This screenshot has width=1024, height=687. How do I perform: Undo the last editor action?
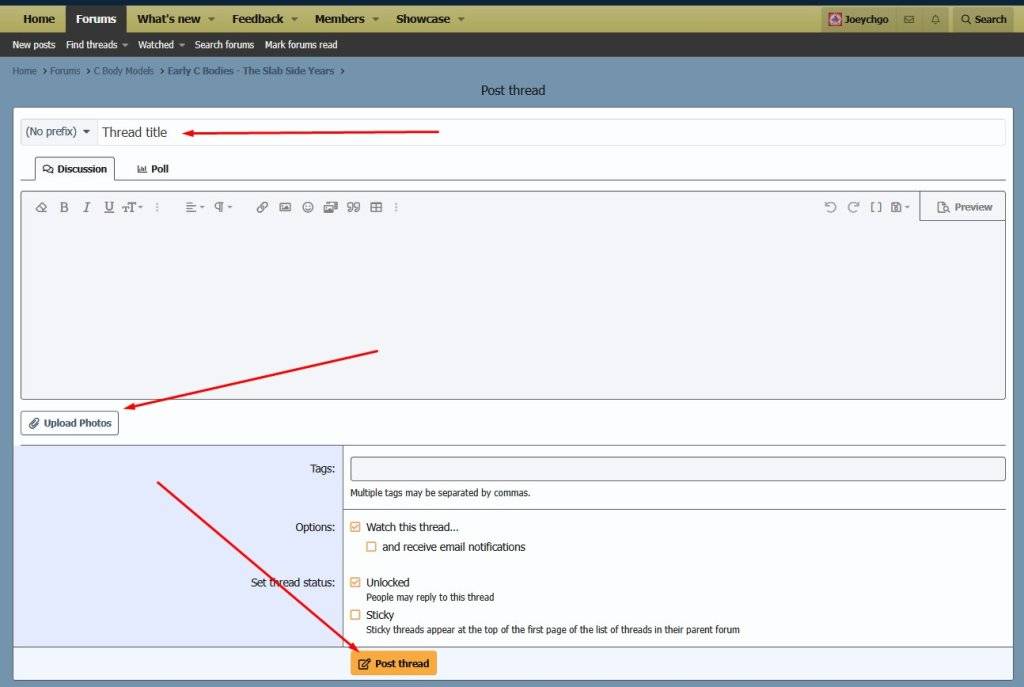(830, 208)
